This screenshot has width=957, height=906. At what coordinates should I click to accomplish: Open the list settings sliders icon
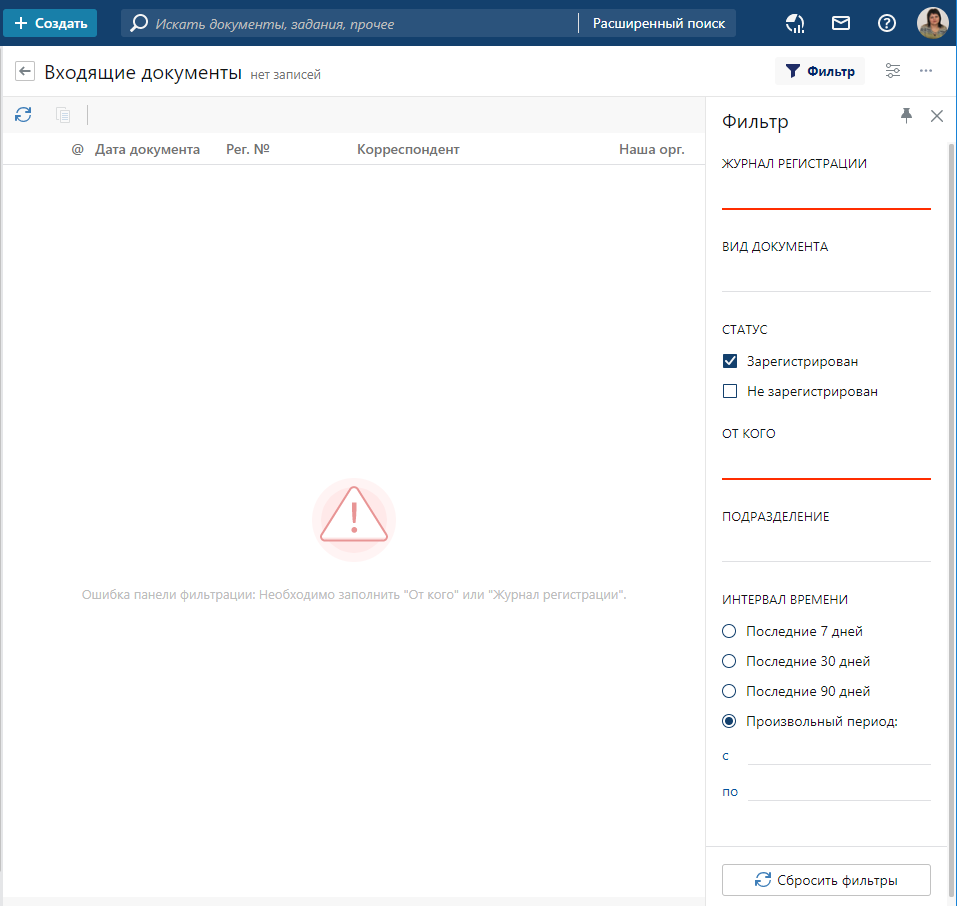point(893,71)
